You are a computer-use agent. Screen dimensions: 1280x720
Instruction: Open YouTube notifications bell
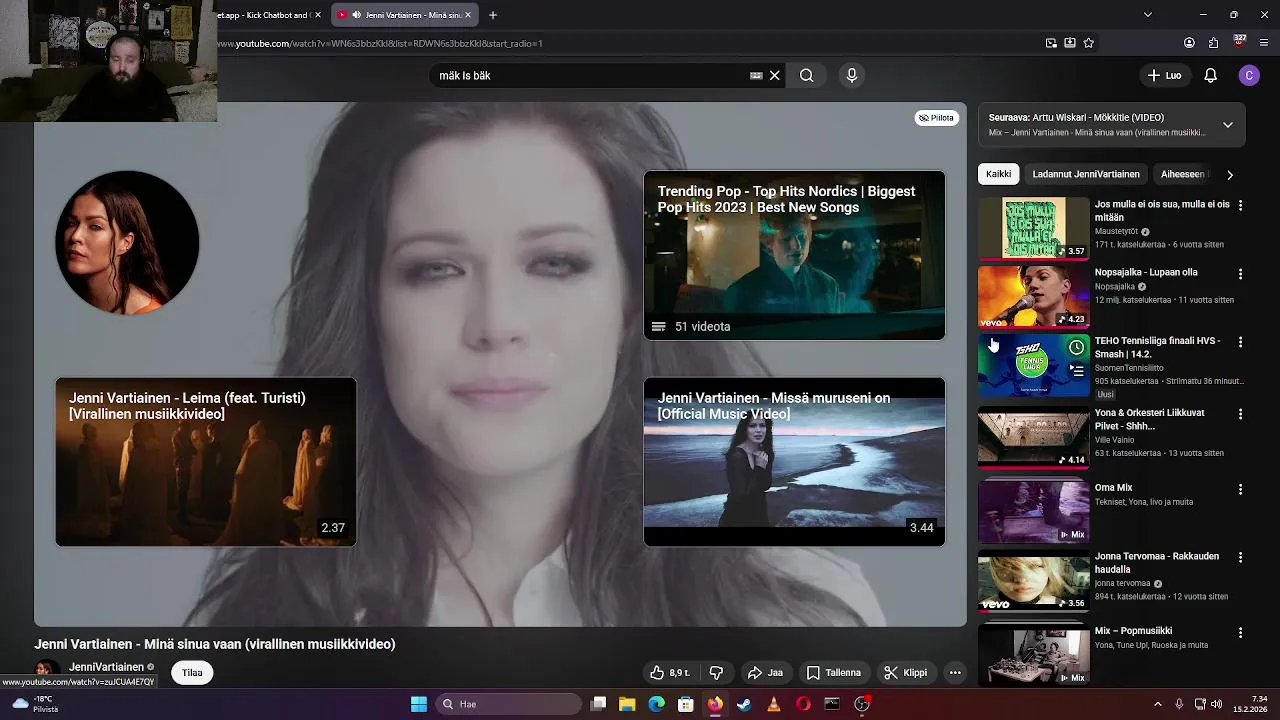pyautogui.click(x=1210, y=75)
